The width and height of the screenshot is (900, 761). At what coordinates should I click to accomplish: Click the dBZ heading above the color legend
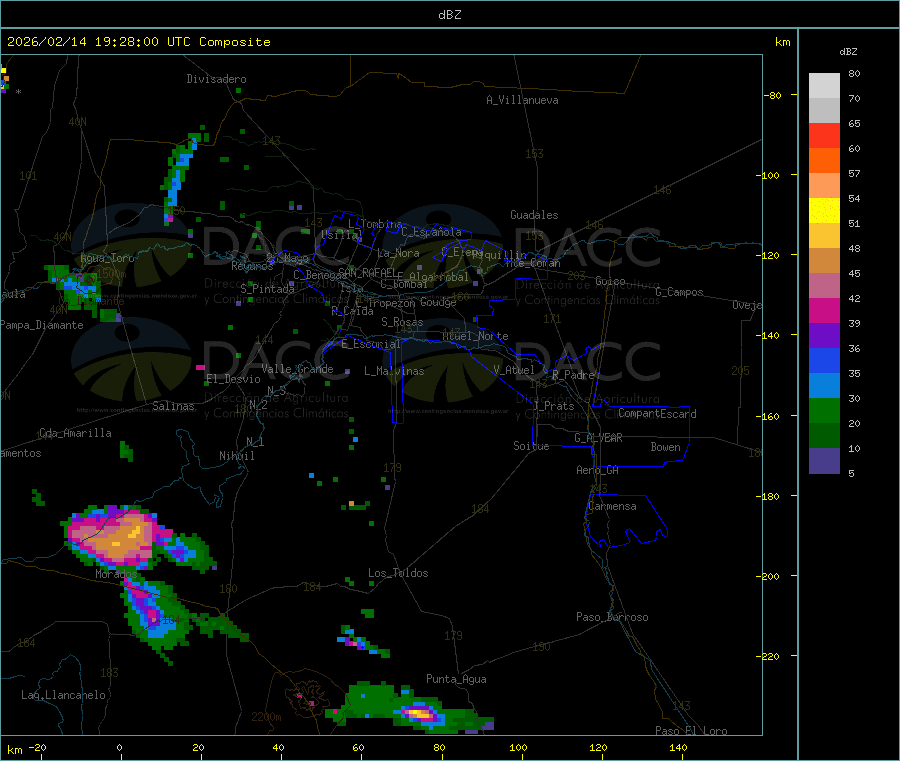coord(848,52)
